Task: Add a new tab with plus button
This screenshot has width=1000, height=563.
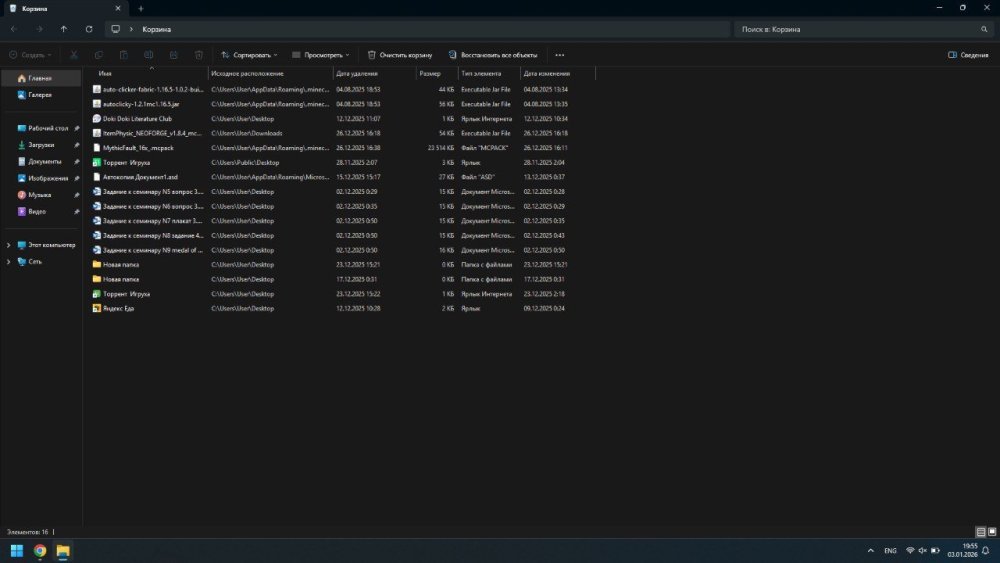Action: click(141, 9)
